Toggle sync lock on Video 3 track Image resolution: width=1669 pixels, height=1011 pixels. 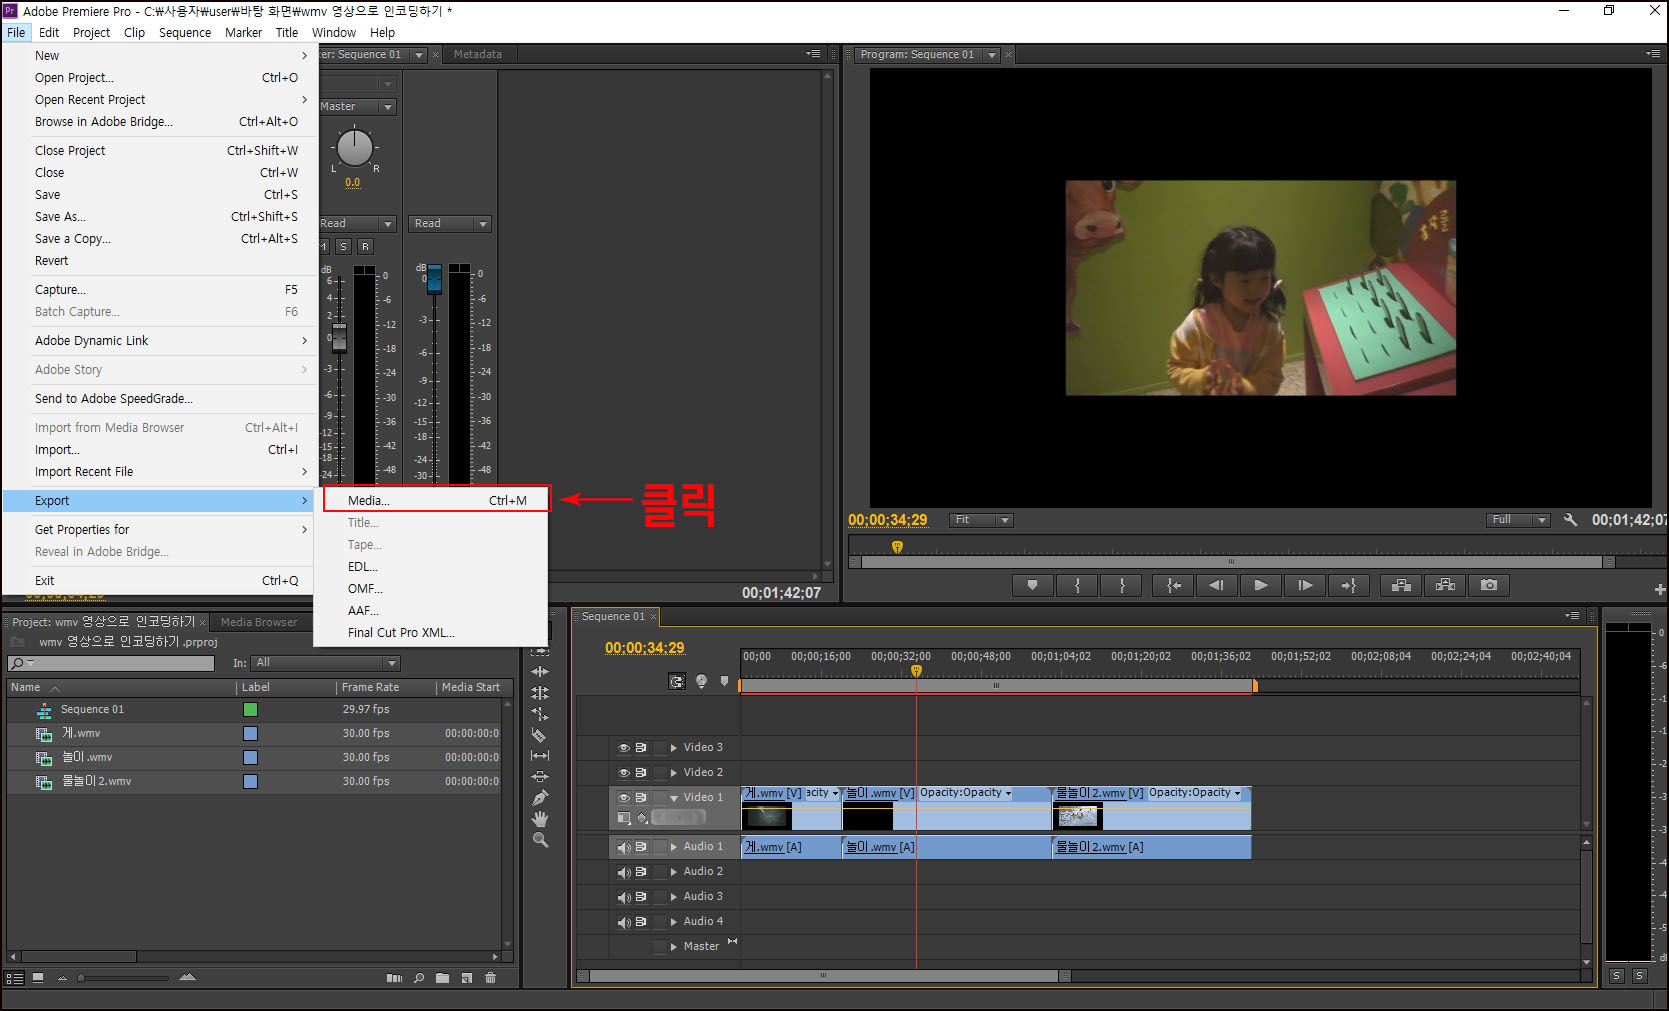pyautogui.click(x=641, y=748)
